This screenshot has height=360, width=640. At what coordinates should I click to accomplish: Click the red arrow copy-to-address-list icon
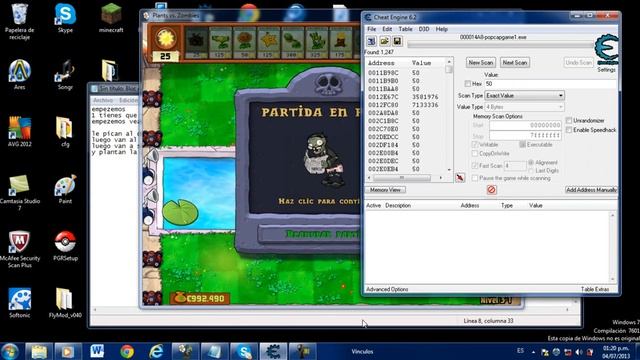[460, 178]
